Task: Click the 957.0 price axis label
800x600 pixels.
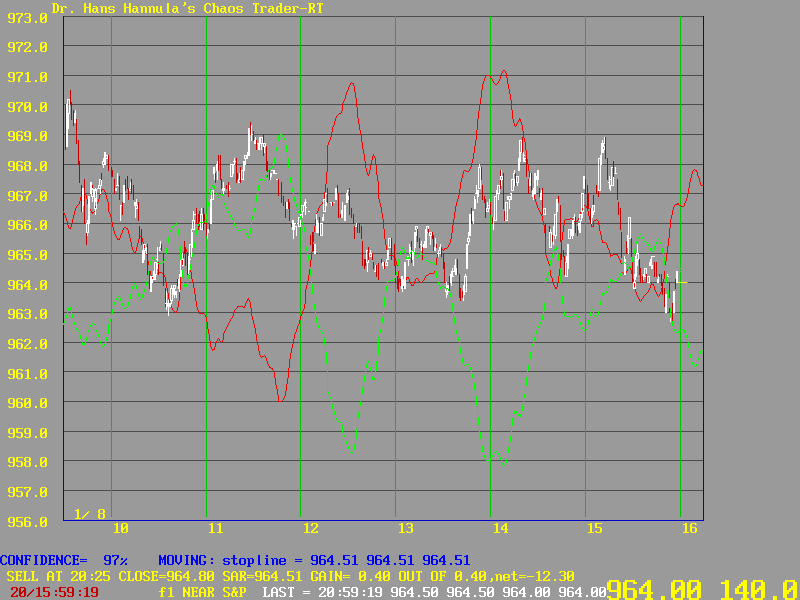Action: 27,492
